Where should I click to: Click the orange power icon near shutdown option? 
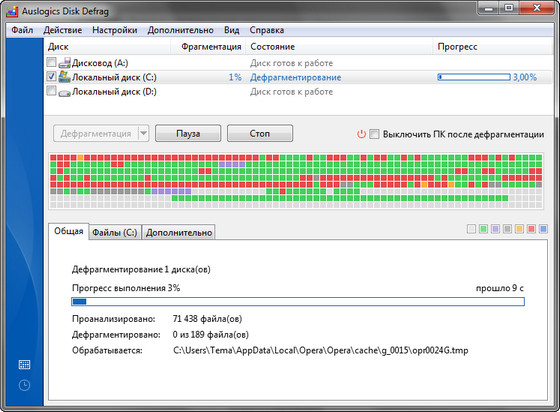point(361,134)
